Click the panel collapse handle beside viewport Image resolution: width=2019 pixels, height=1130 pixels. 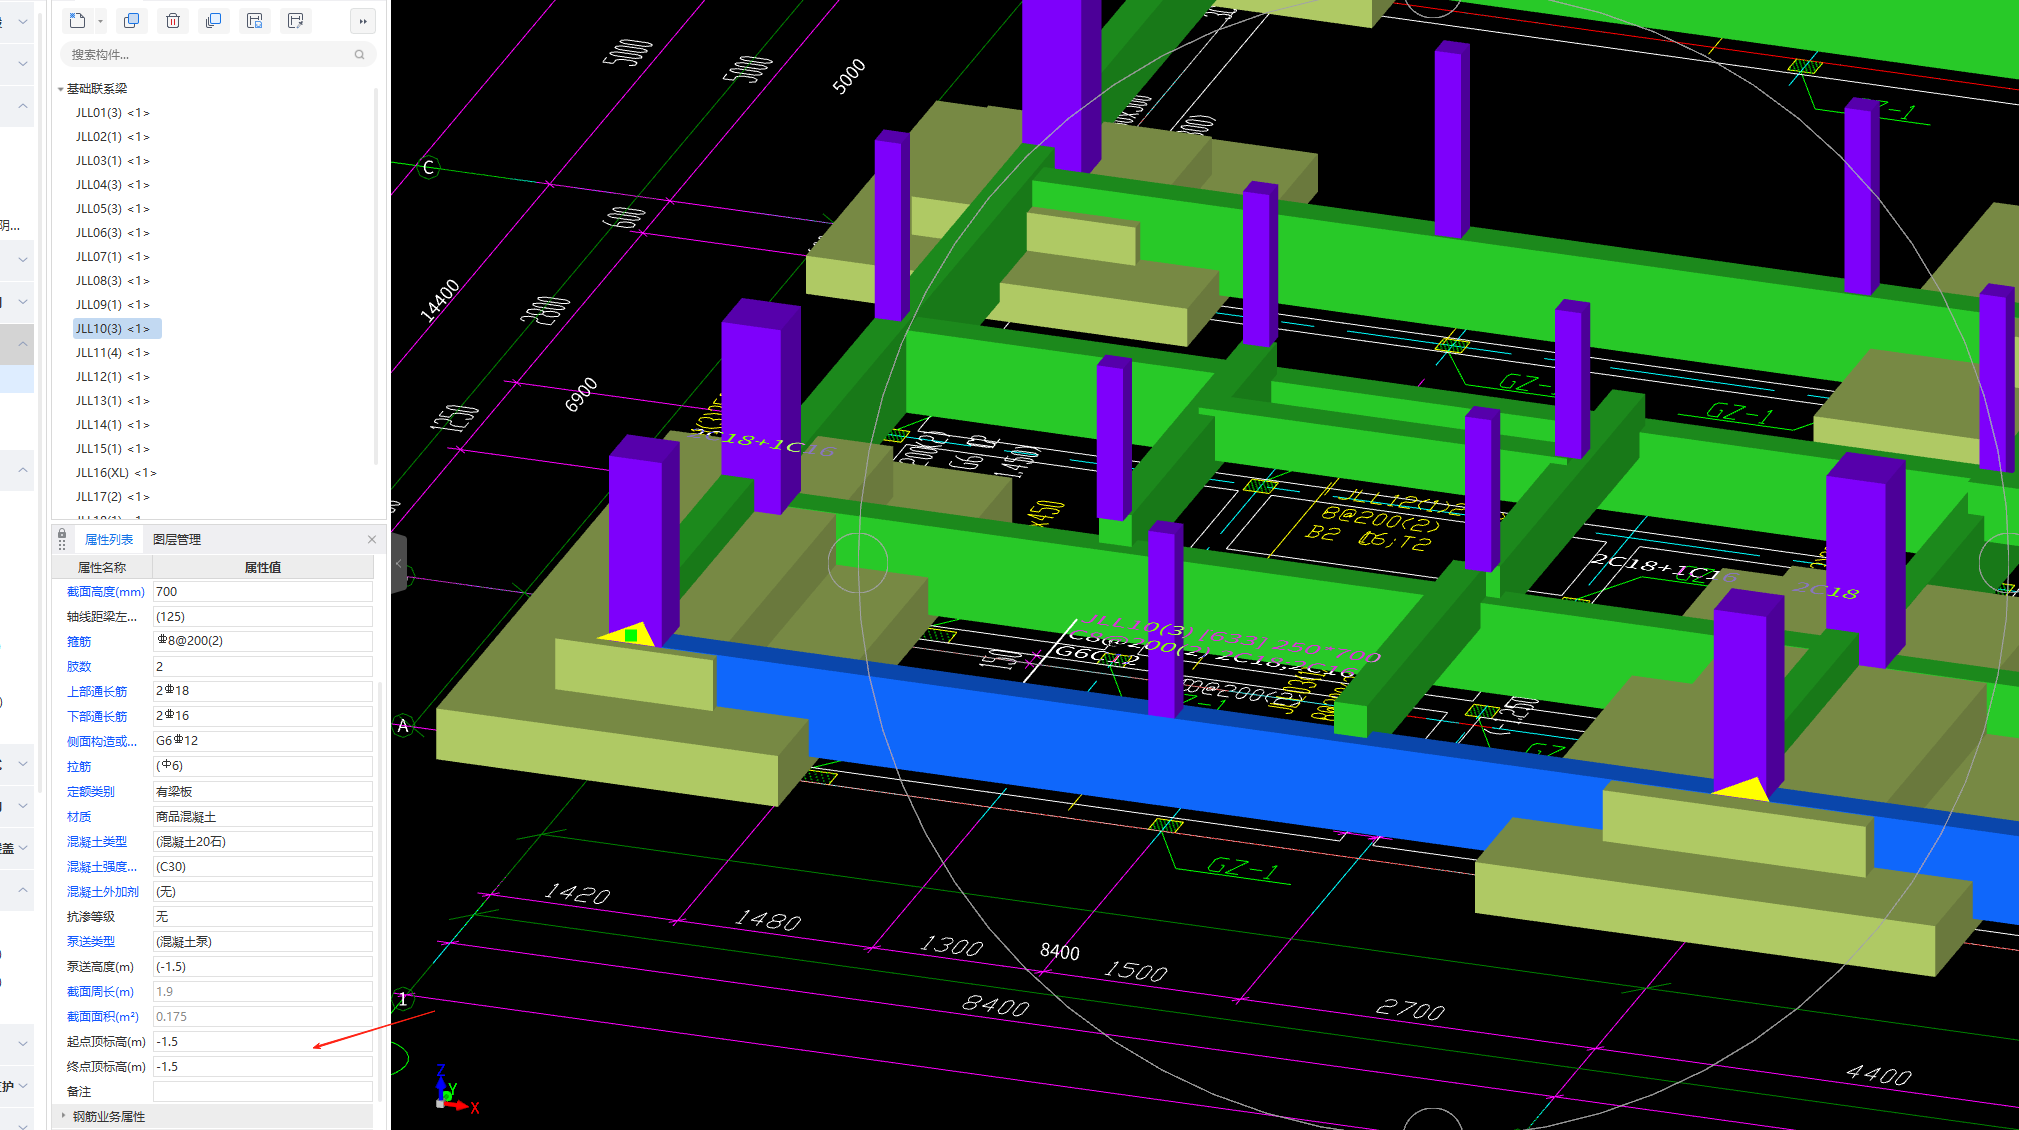399,563
